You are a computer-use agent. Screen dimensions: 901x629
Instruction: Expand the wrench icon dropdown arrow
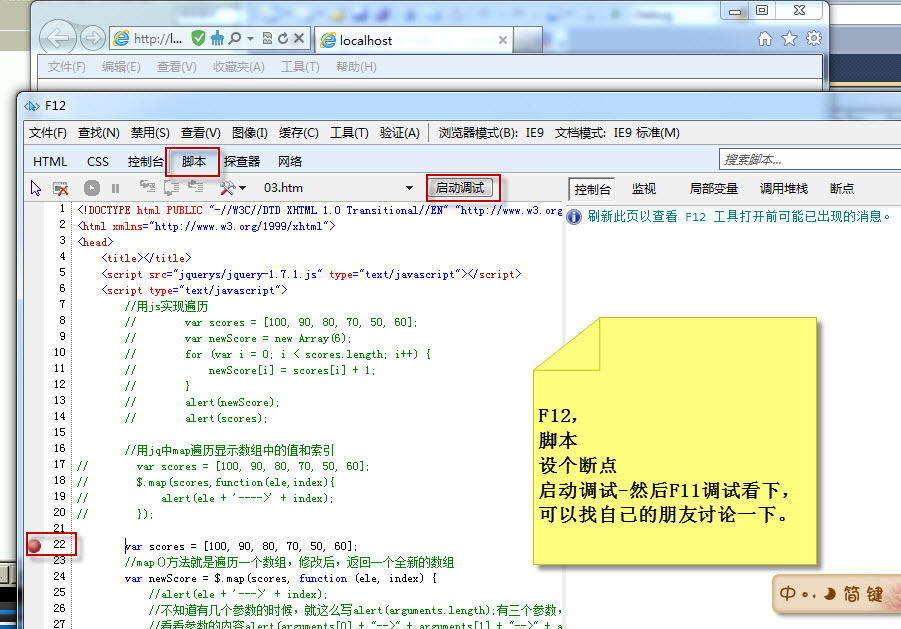243,187
